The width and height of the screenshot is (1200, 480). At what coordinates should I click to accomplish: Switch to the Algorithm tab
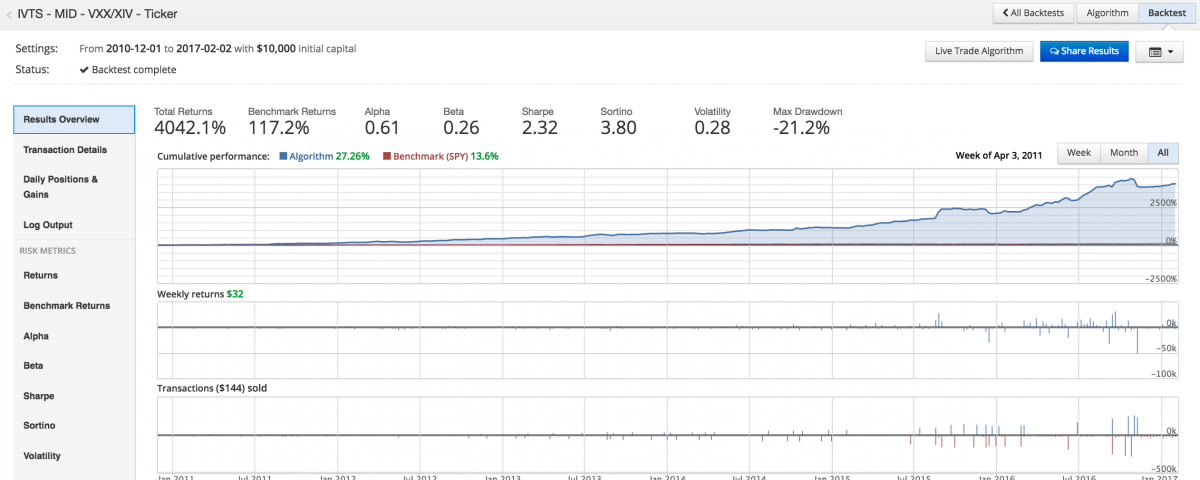(1107, 13)
